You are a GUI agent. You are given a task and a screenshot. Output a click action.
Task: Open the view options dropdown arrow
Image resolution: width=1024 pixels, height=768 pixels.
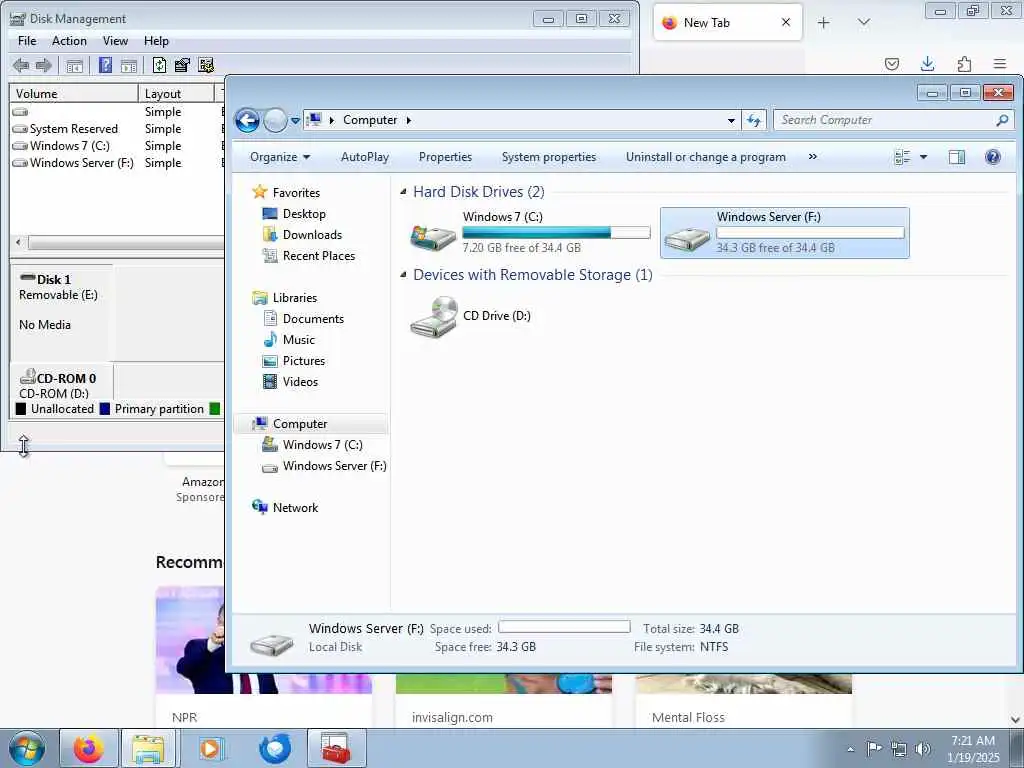923,157
